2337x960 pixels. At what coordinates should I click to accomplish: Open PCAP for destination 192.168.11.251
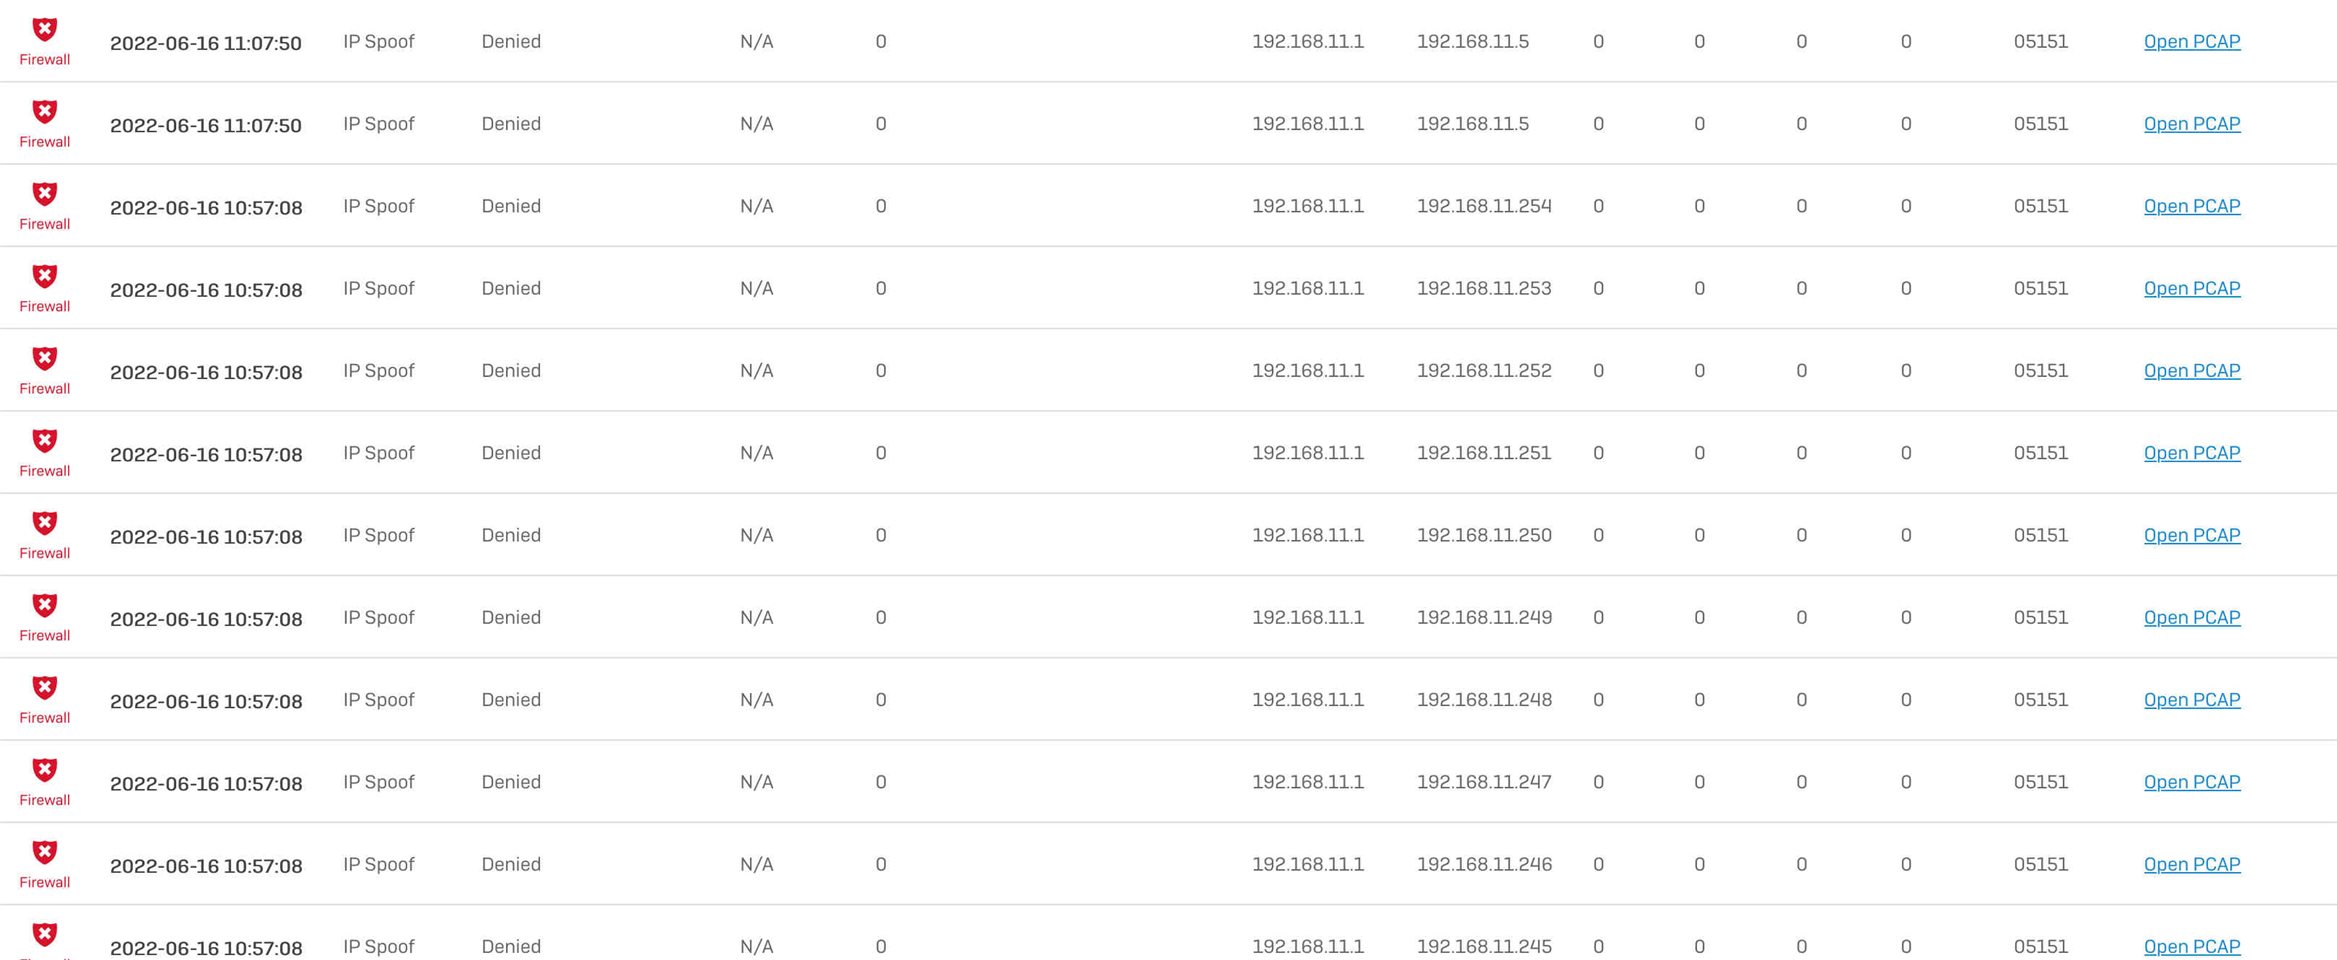pyautogui.click(x=2191, y=453)
